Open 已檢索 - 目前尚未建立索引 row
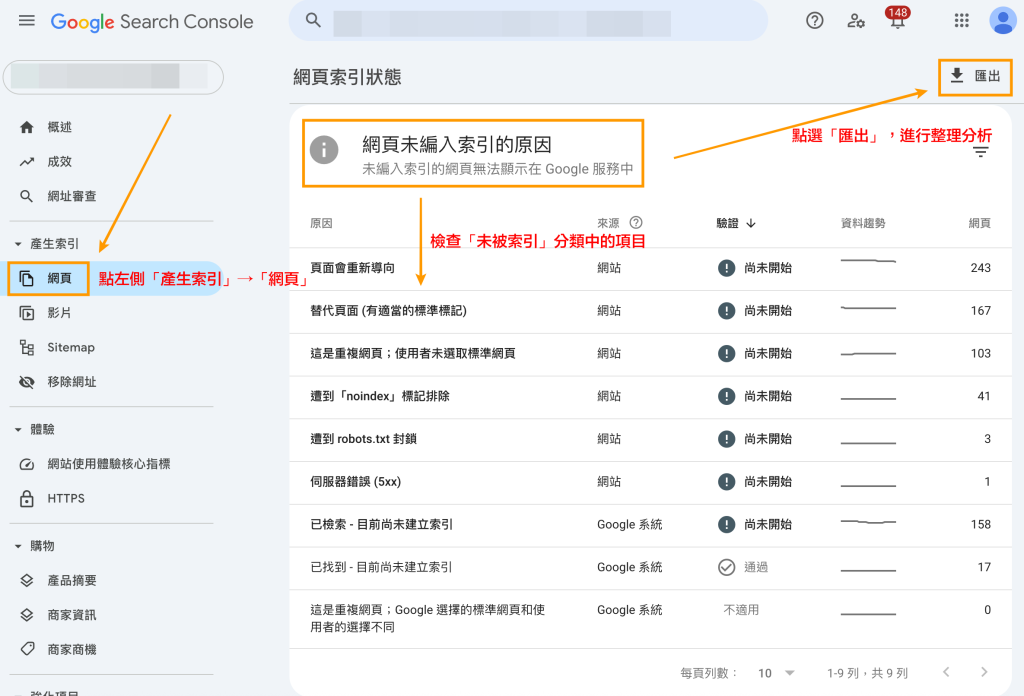 click(x=650, y=525)
